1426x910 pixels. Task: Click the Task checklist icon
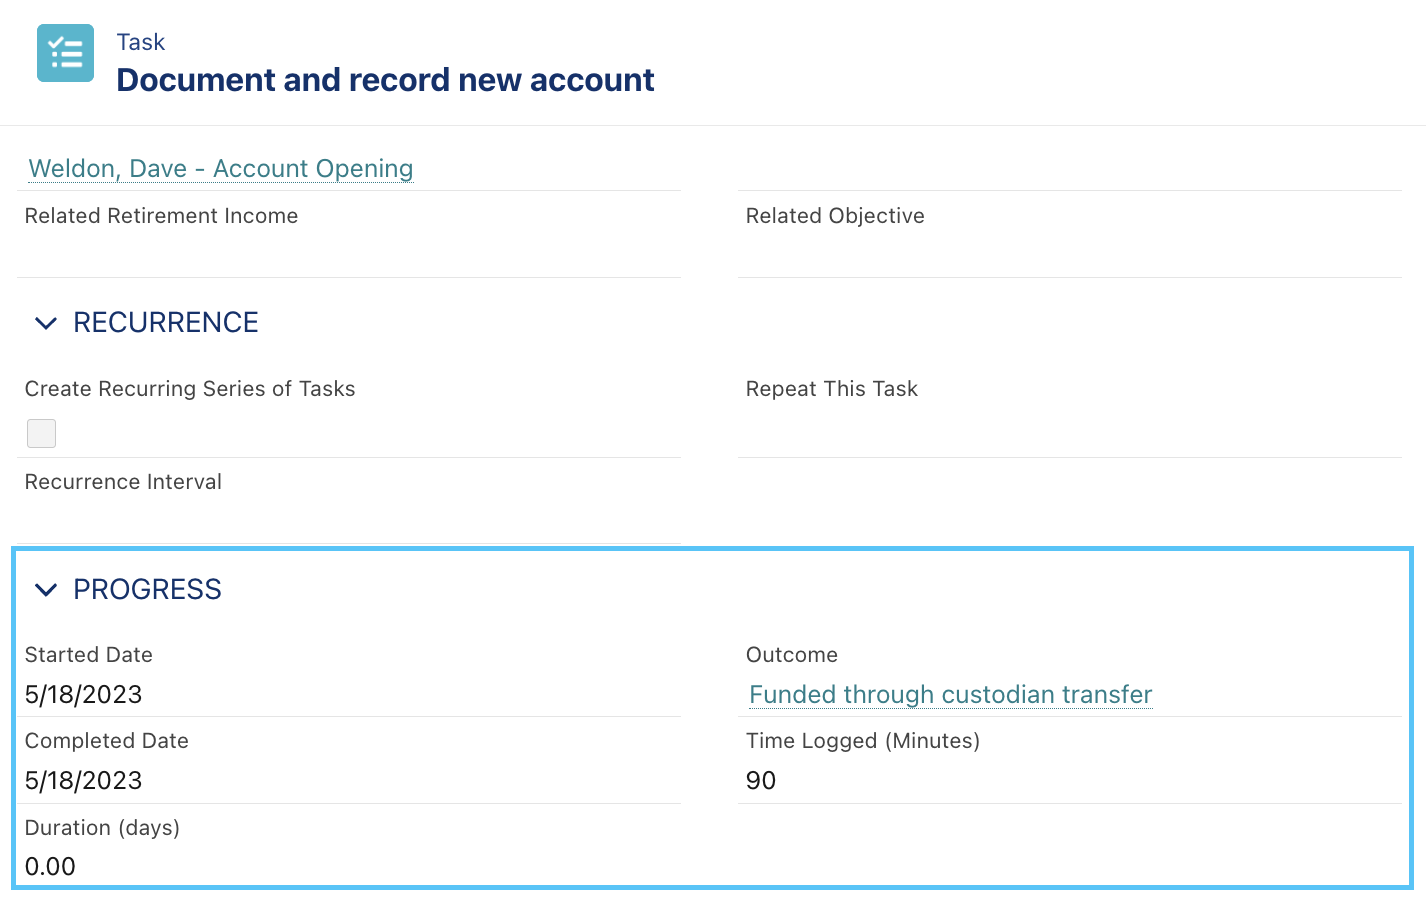[x=65, y=53]
